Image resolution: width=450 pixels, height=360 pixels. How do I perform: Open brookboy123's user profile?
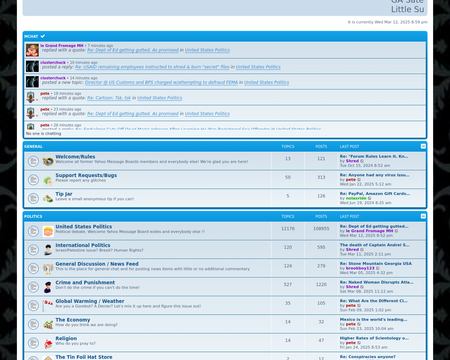click(360, 268)
